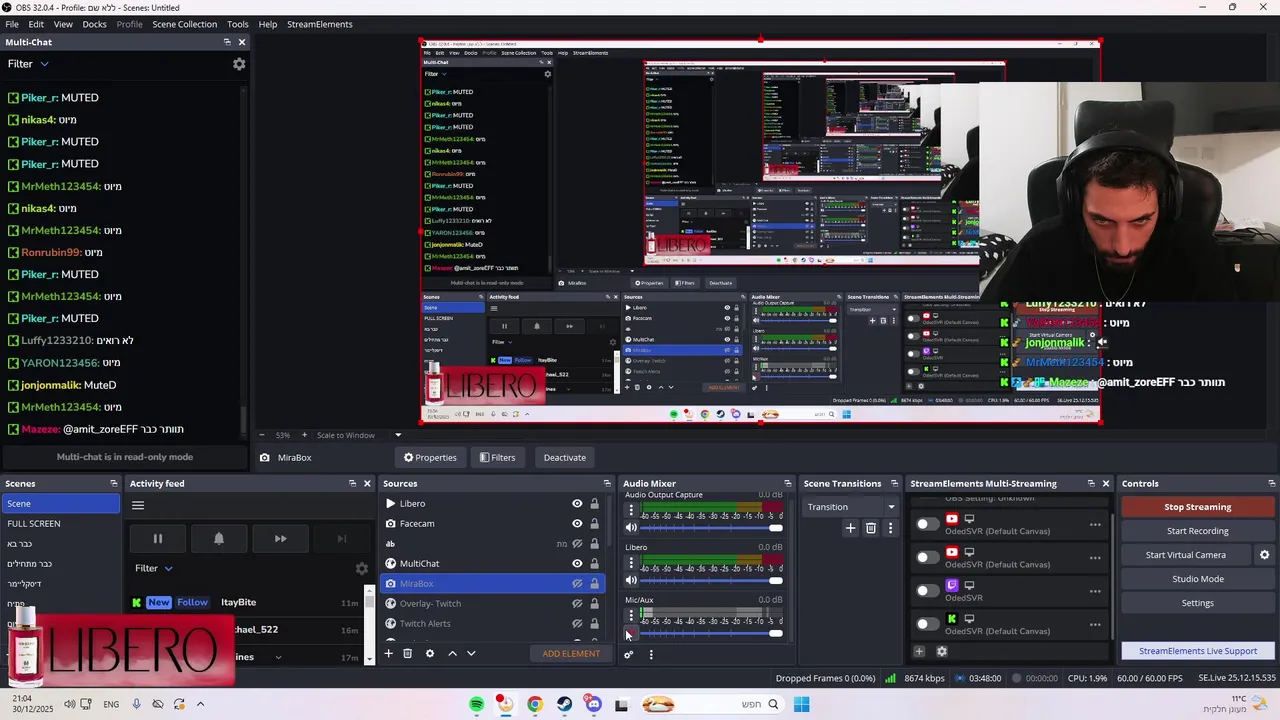Click the Deactivate button
Viewport: 1280px width, 720px height.
point(565,458)
